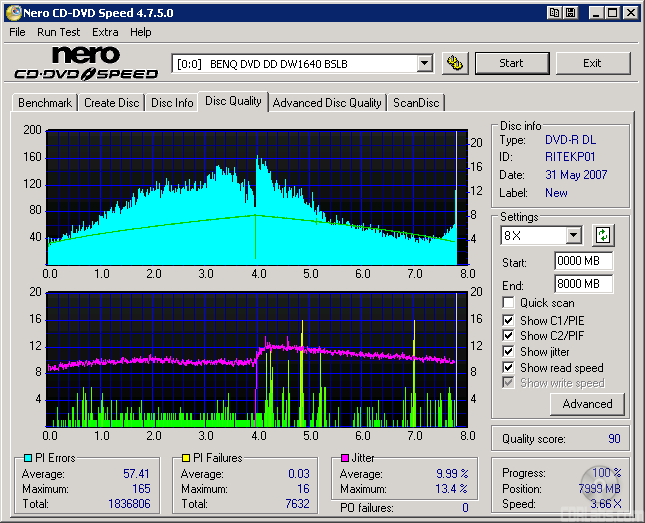This screenshot has width=645, height=523.
Task: Click the copy screenshot icon in title bar
Action: tap(554, 13)
